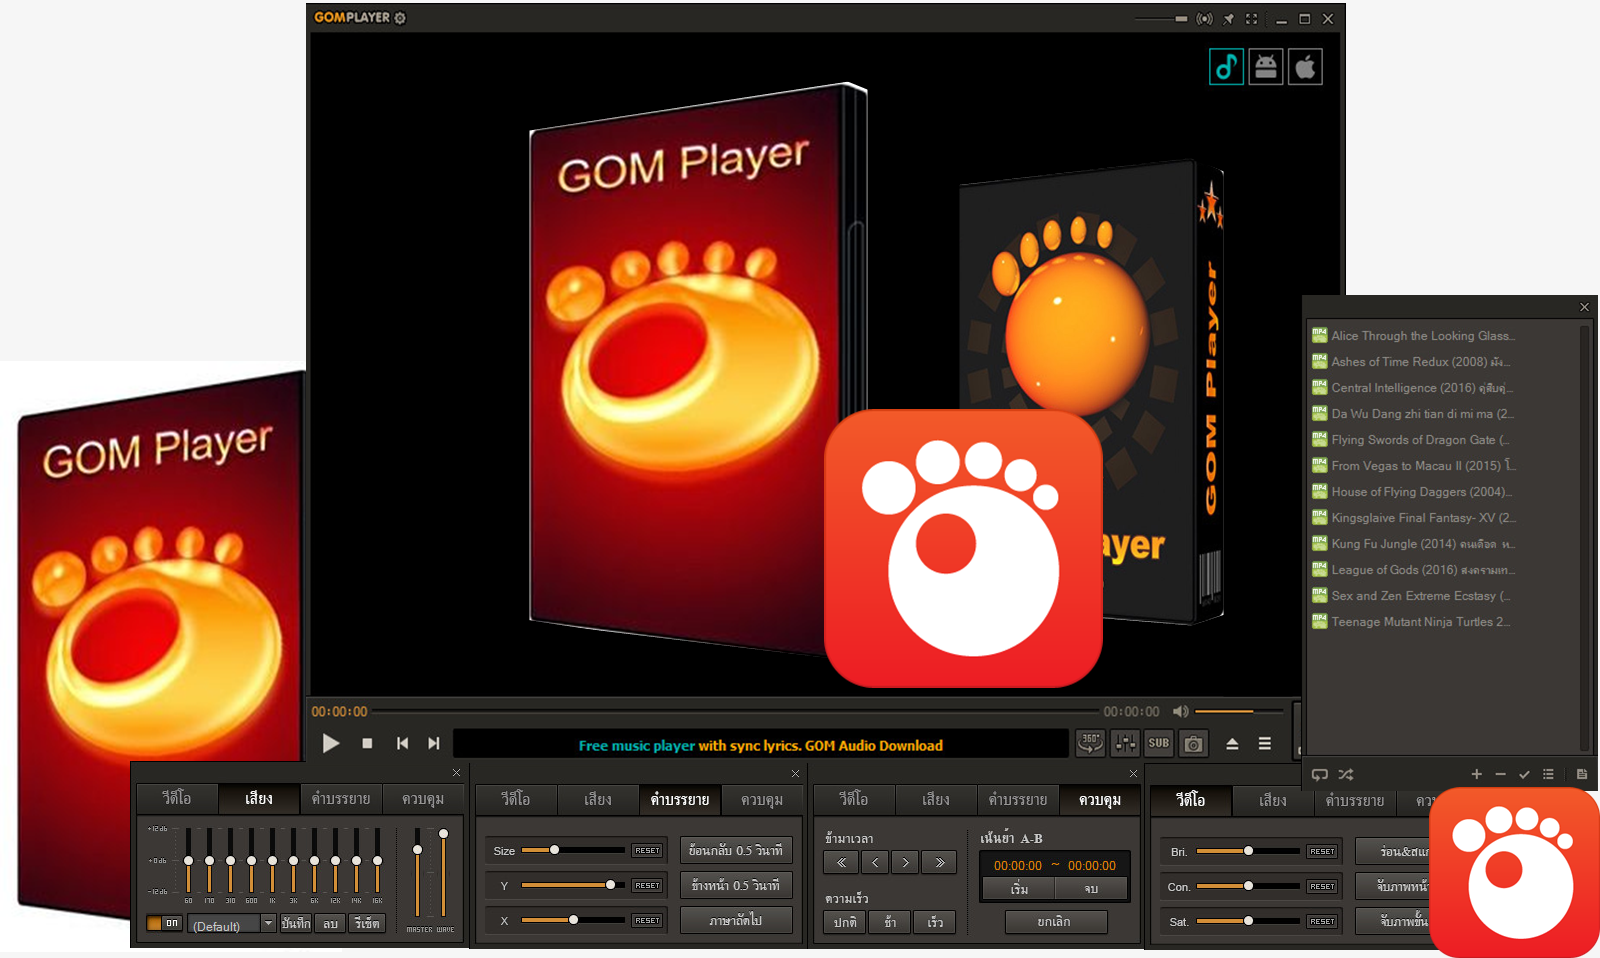Image resolution: width=1600 pixels, height=958 pixels.
Task: Set speed with the ช้า button
Action: (x=890, y=922)
